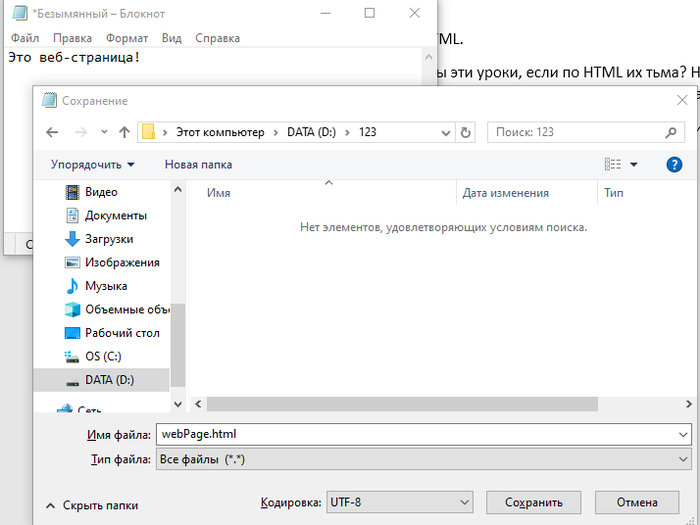Open the Видео folder in sidebar
This screenshot has width=700, height=525.
coord(100,192)
